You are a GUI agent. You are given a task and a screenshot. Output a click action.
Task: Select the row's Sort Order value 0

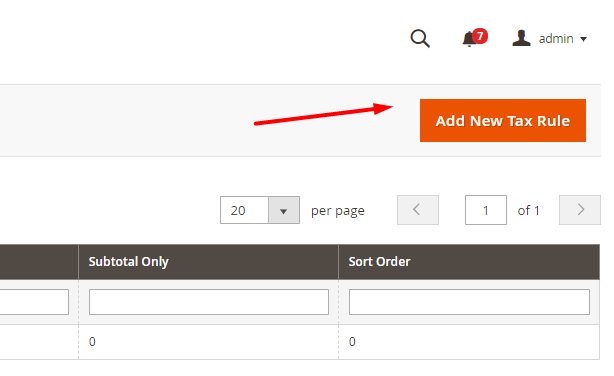coord(352,342)
